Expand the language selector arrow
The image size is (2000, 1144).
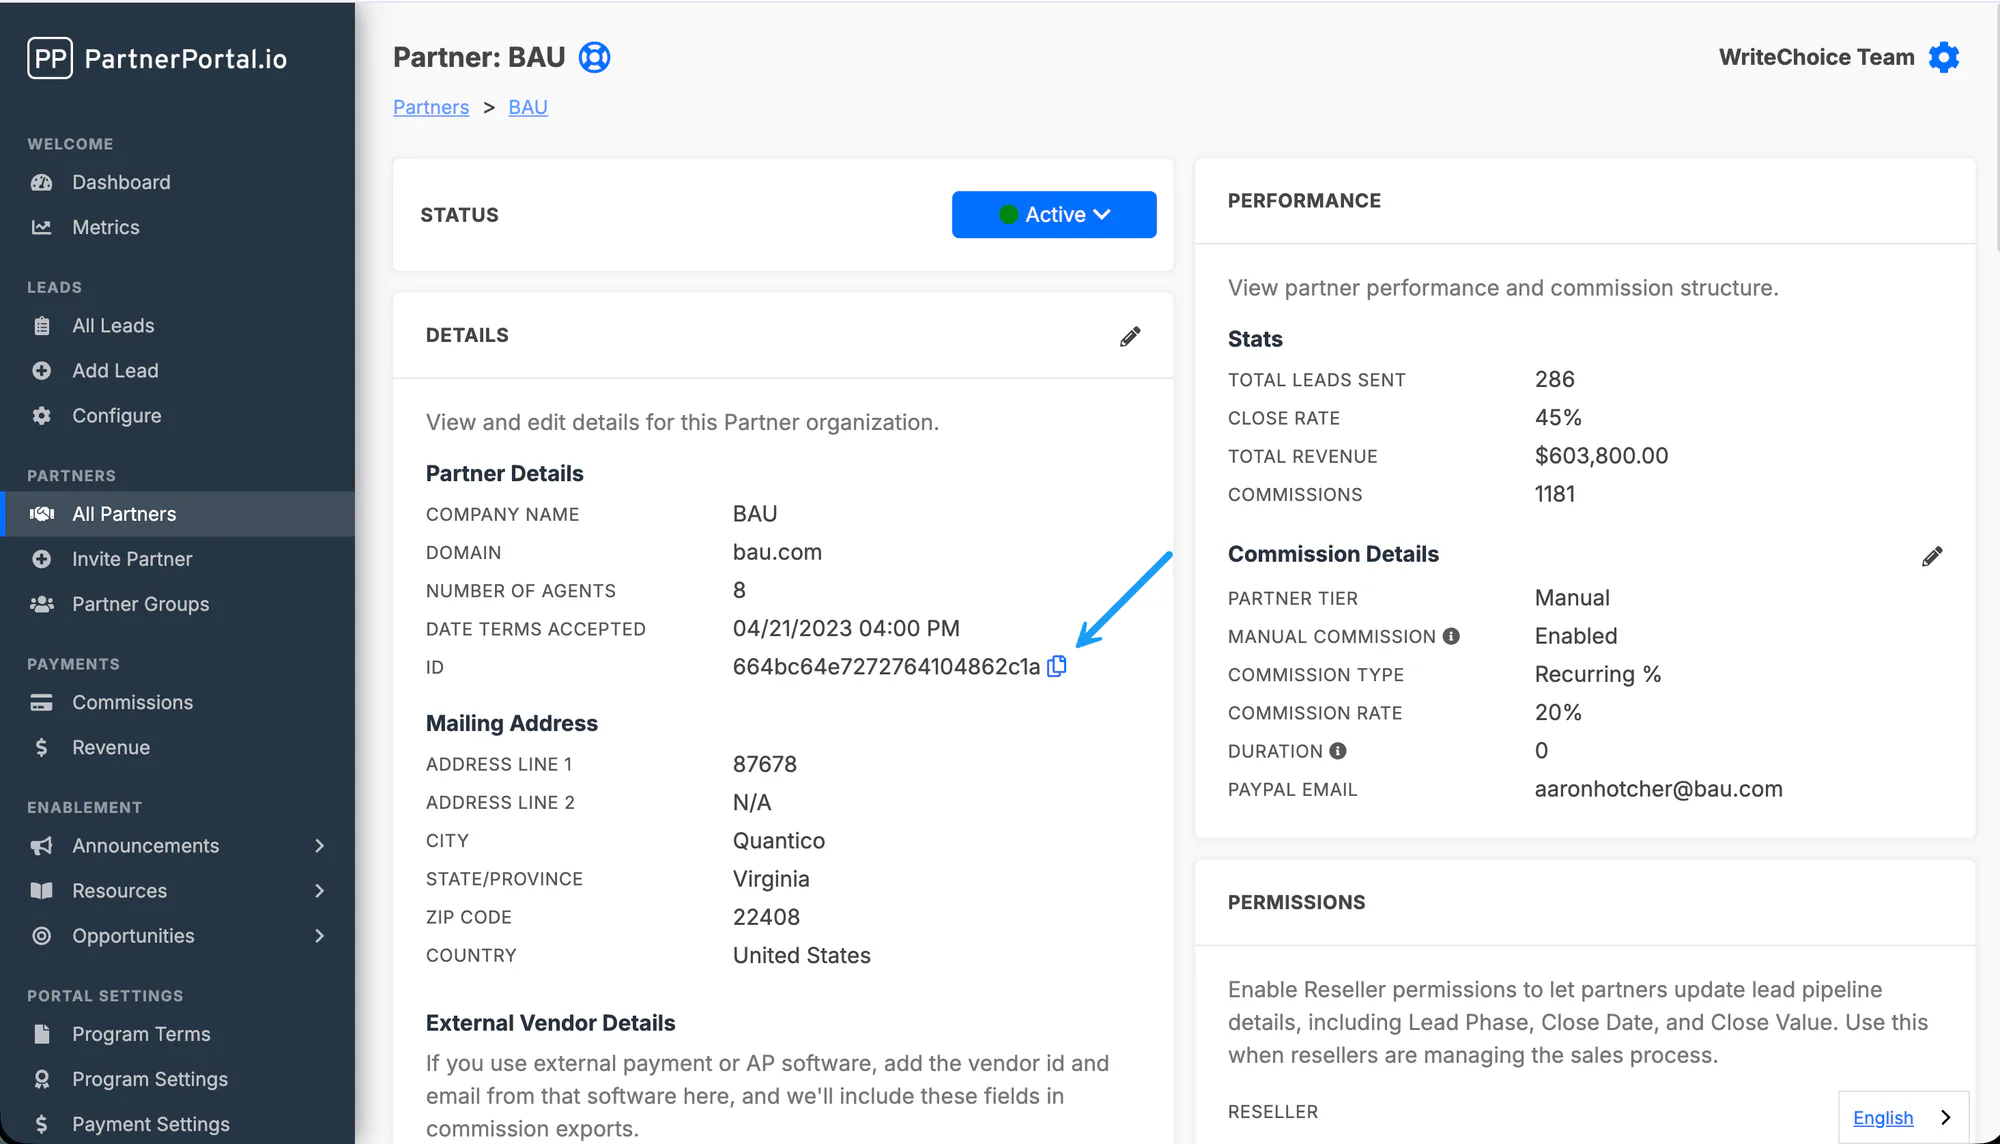pos(1946,1118)
